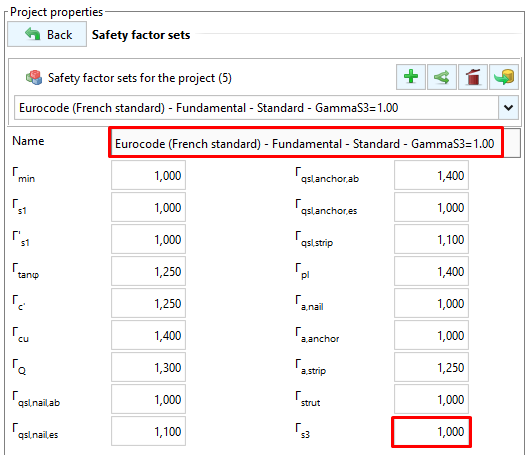The width and height of the screenshot is (526, 455).
Task: Click the Γqsl,strip value field
Action: (x=431, y=239)
